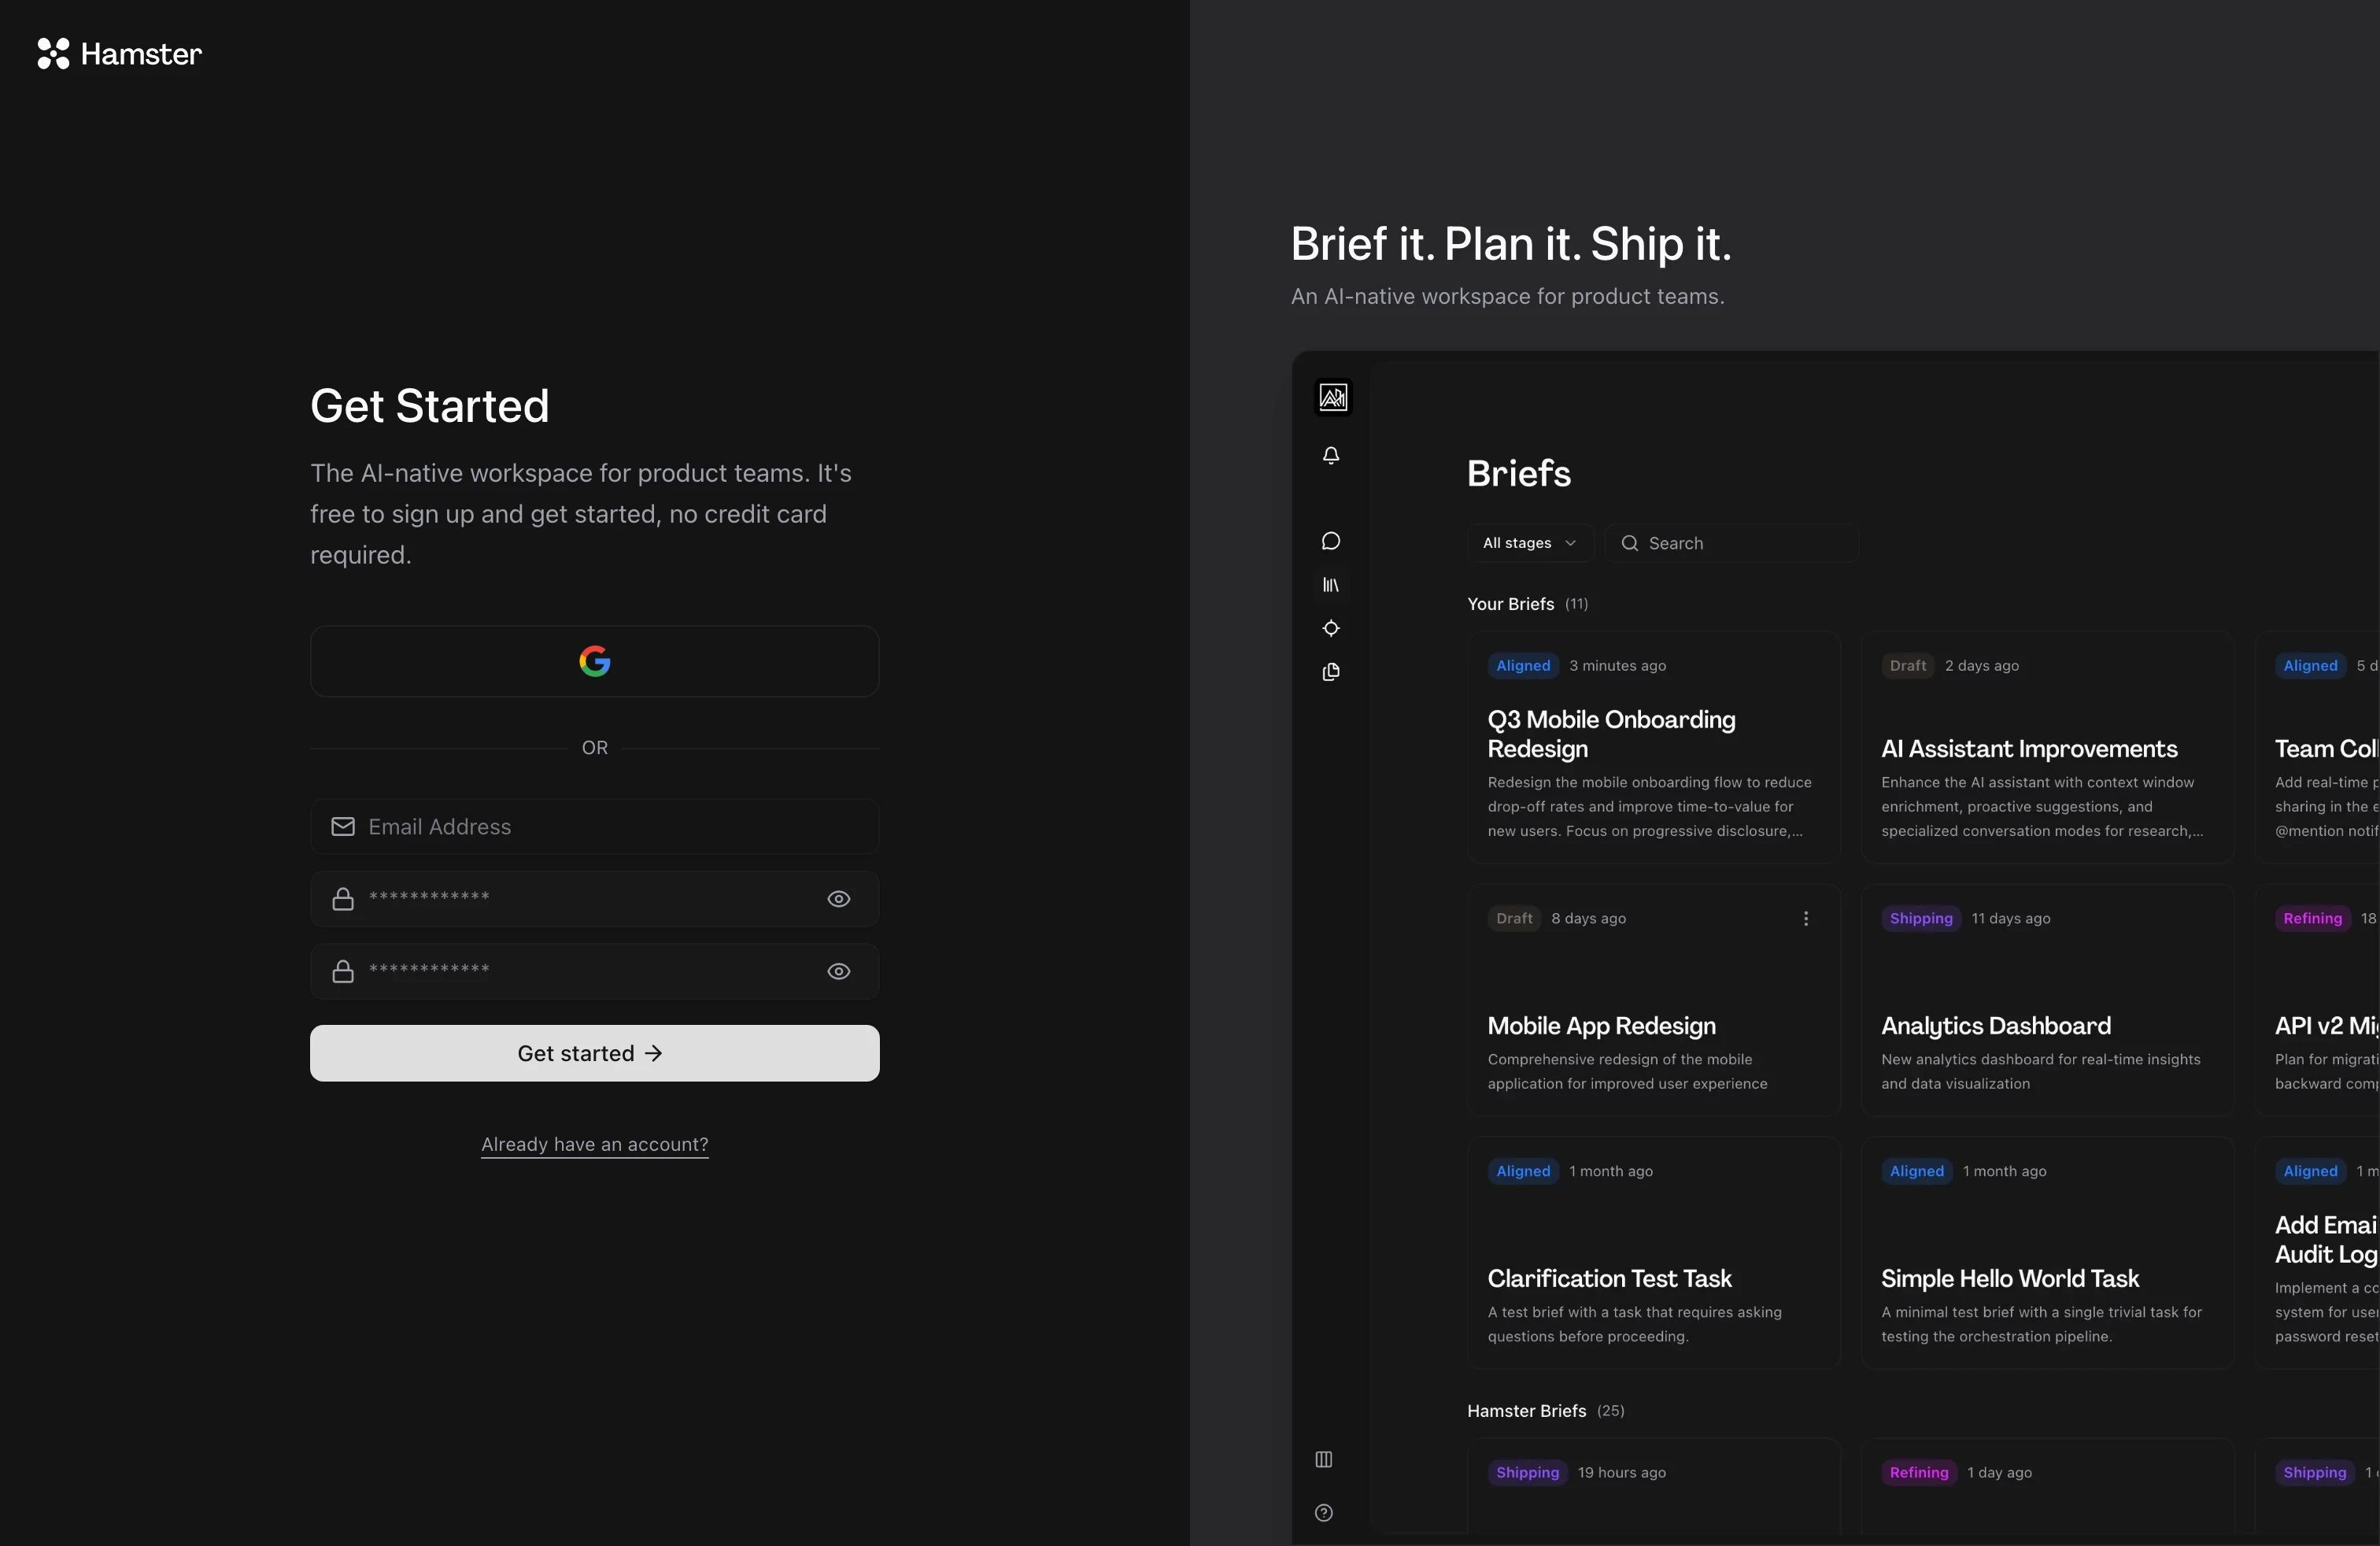Expand the All stages dropdown
Image resolution: width=2380 pixels, height=1546 pixels.
point(1529,543)
